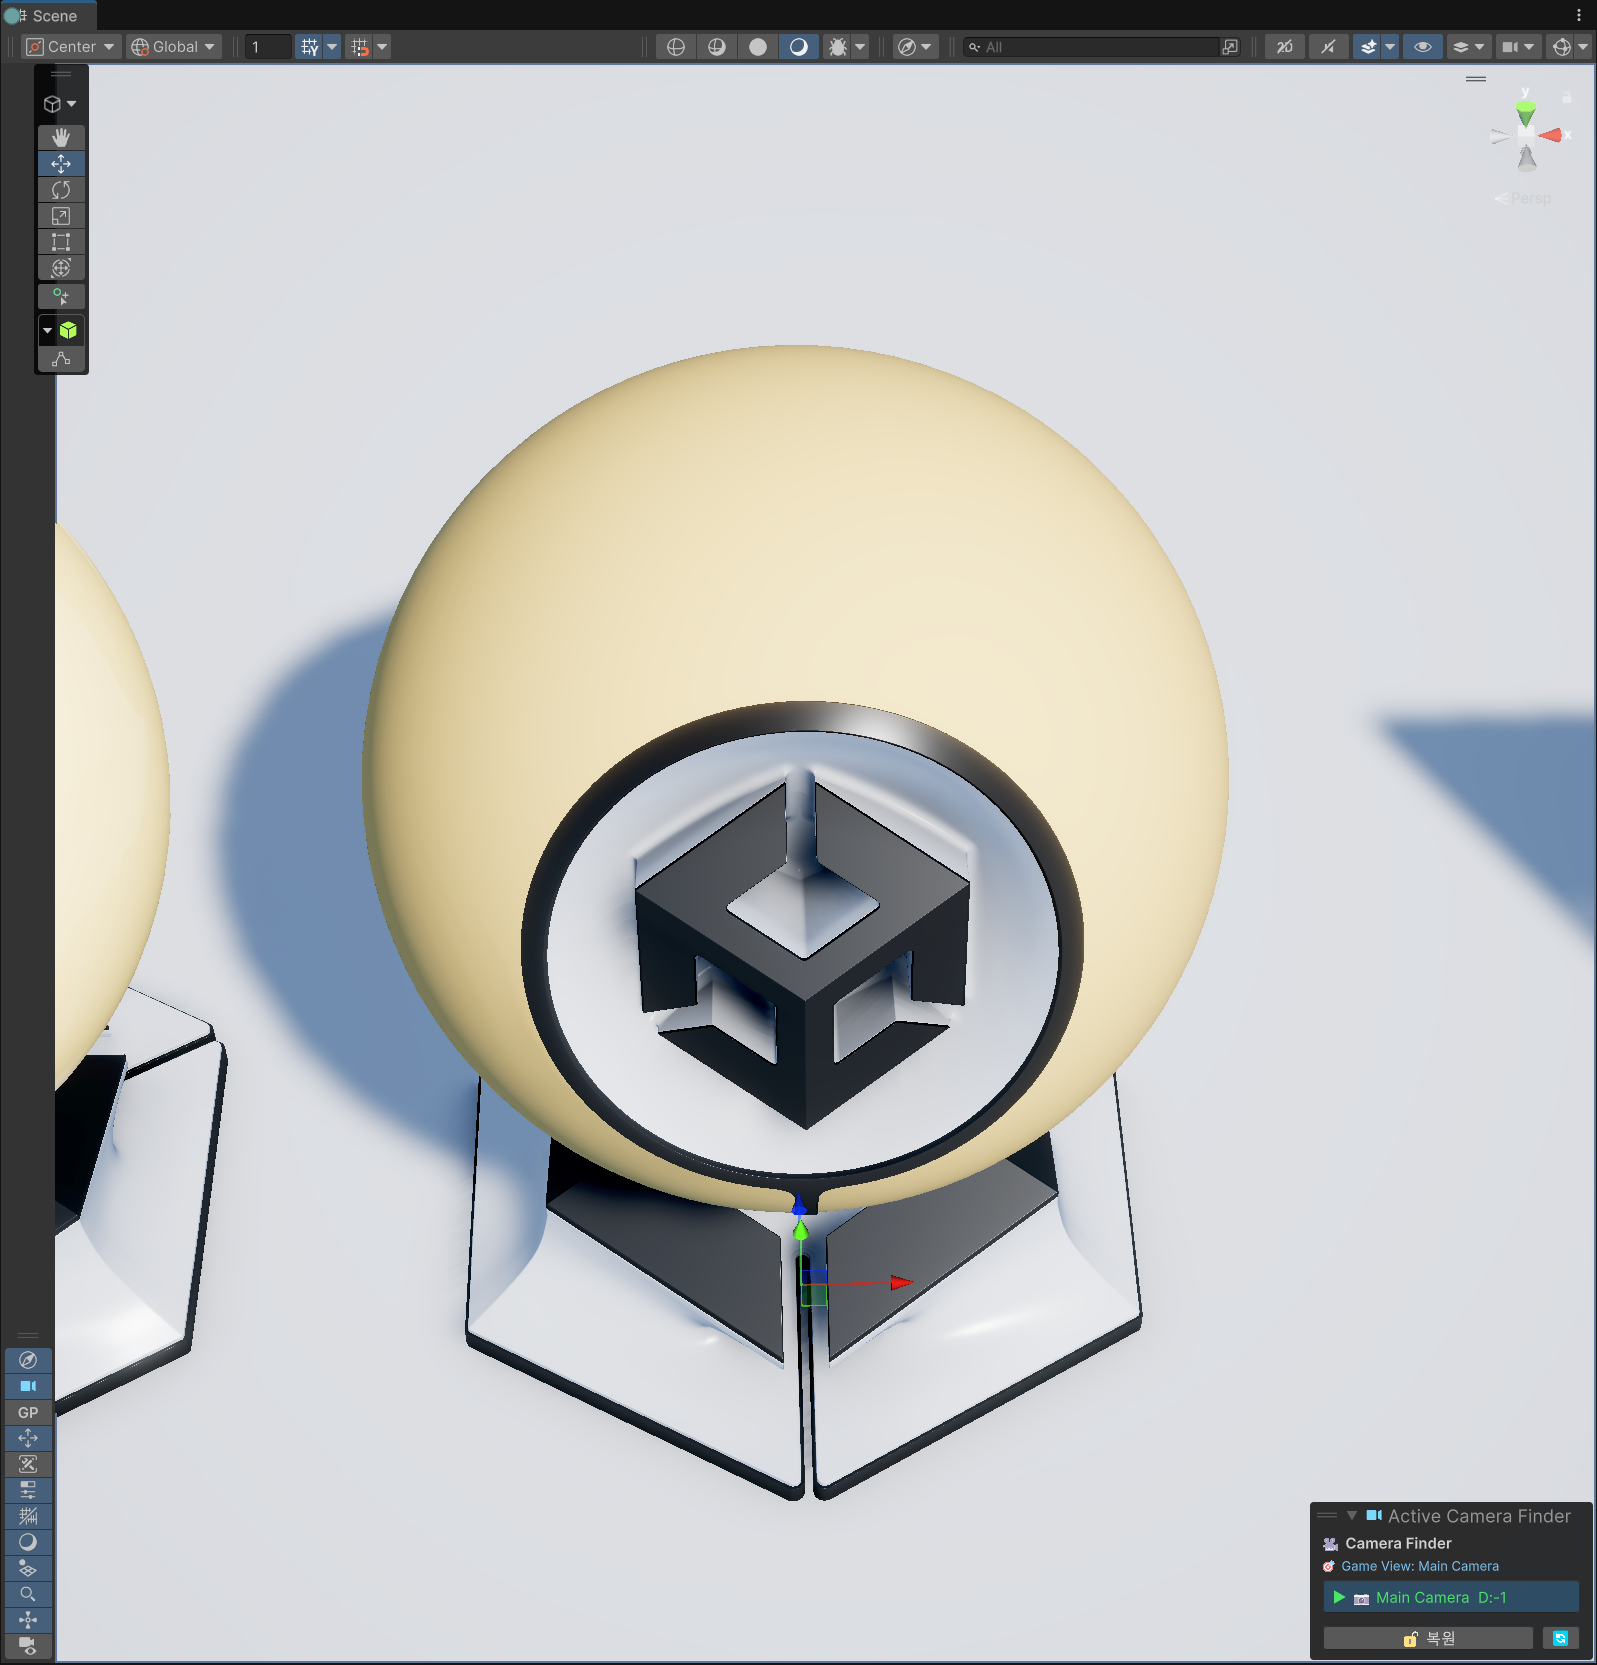Click the GP overlay button
Image resolution: width=1597 pixels, height=1665 pixels.
(x=28, y=1412)
